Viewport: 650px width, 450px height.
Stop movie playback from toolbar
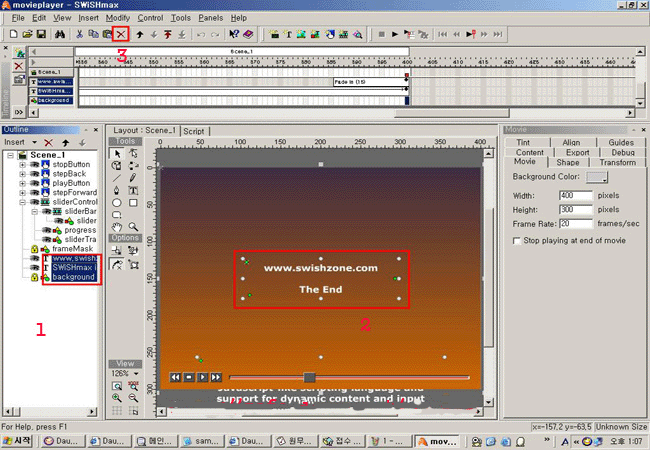click(382, 34)
